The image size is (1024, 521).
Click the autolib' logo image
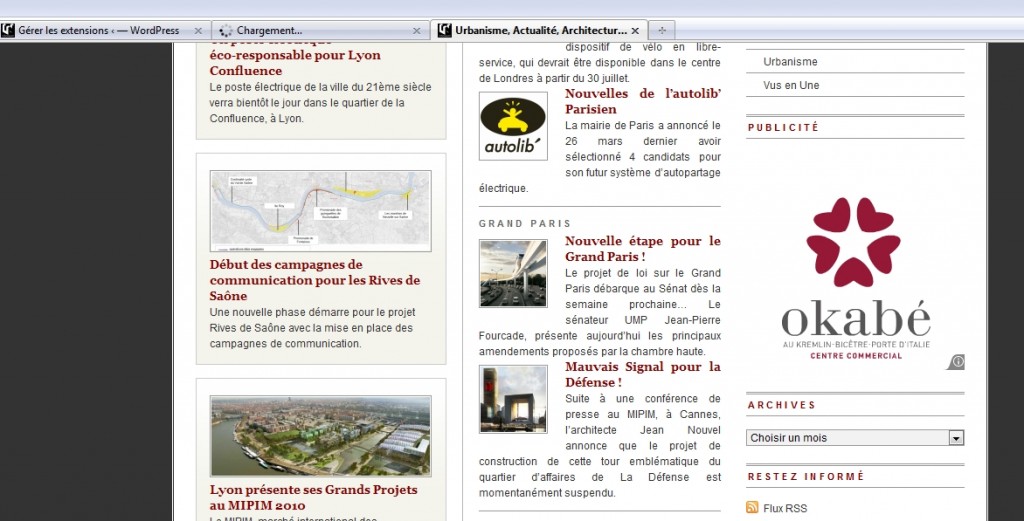pos(513,126)
